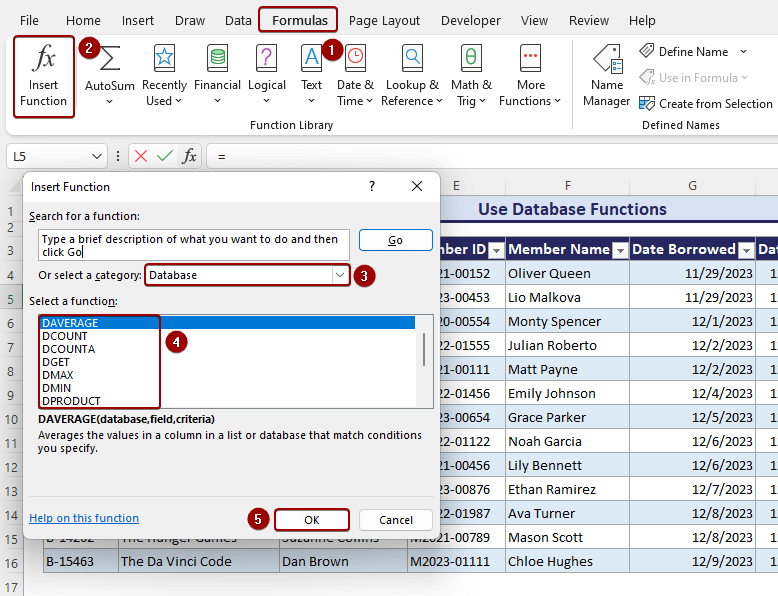Viewport: 778px width, 596px height.
Task: Open Recently Used functions list
Action: [x=164, y=76]
